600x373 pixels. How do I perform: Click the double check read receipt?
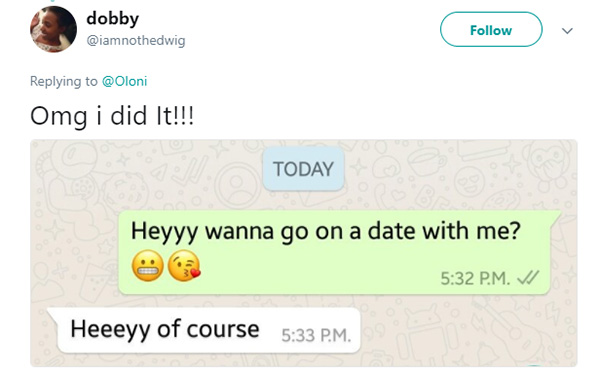pyautogui.click(x=528, y=277)
